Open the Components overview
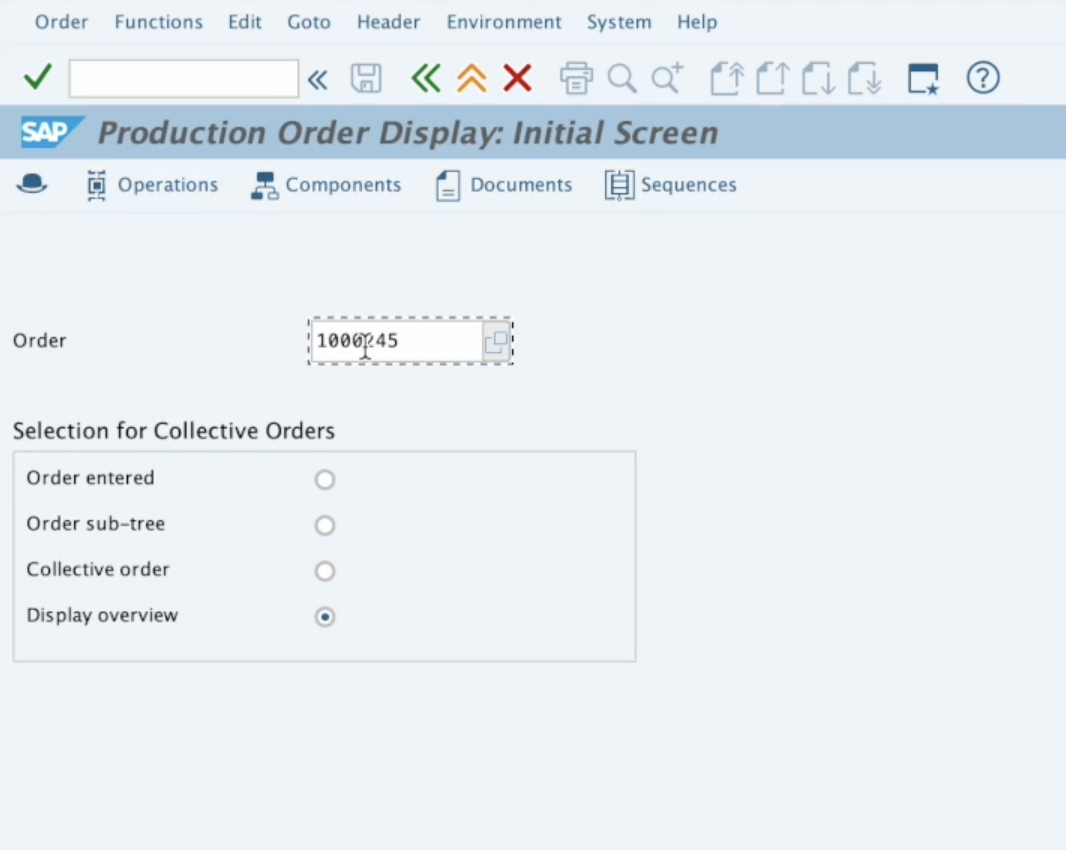This screenshot has width=1066, height=850. tap(326, 185)
